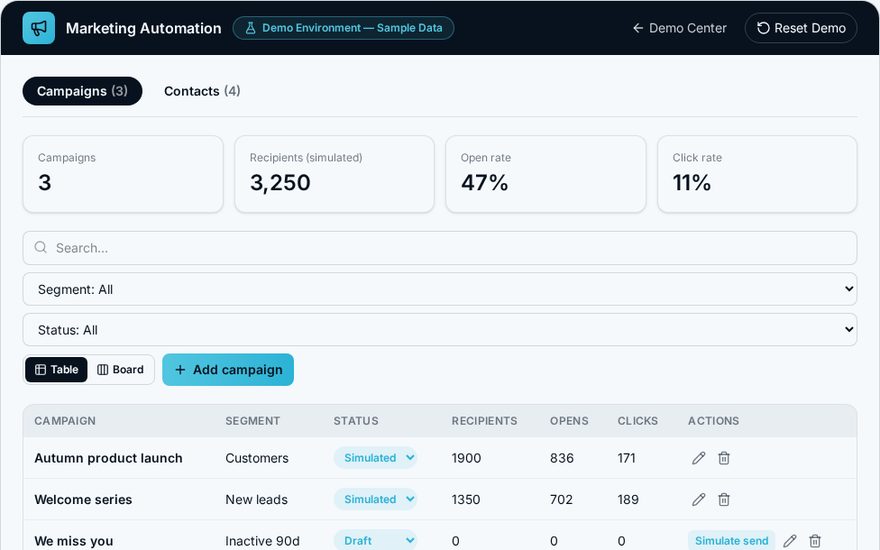Click the Opens column header

coord(569,421)
